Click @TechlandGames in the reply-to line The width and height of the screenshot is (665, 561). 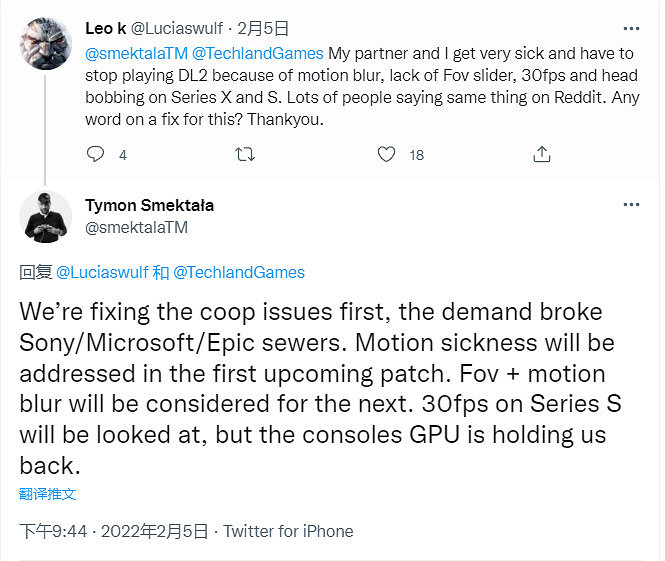click(239, 272)
